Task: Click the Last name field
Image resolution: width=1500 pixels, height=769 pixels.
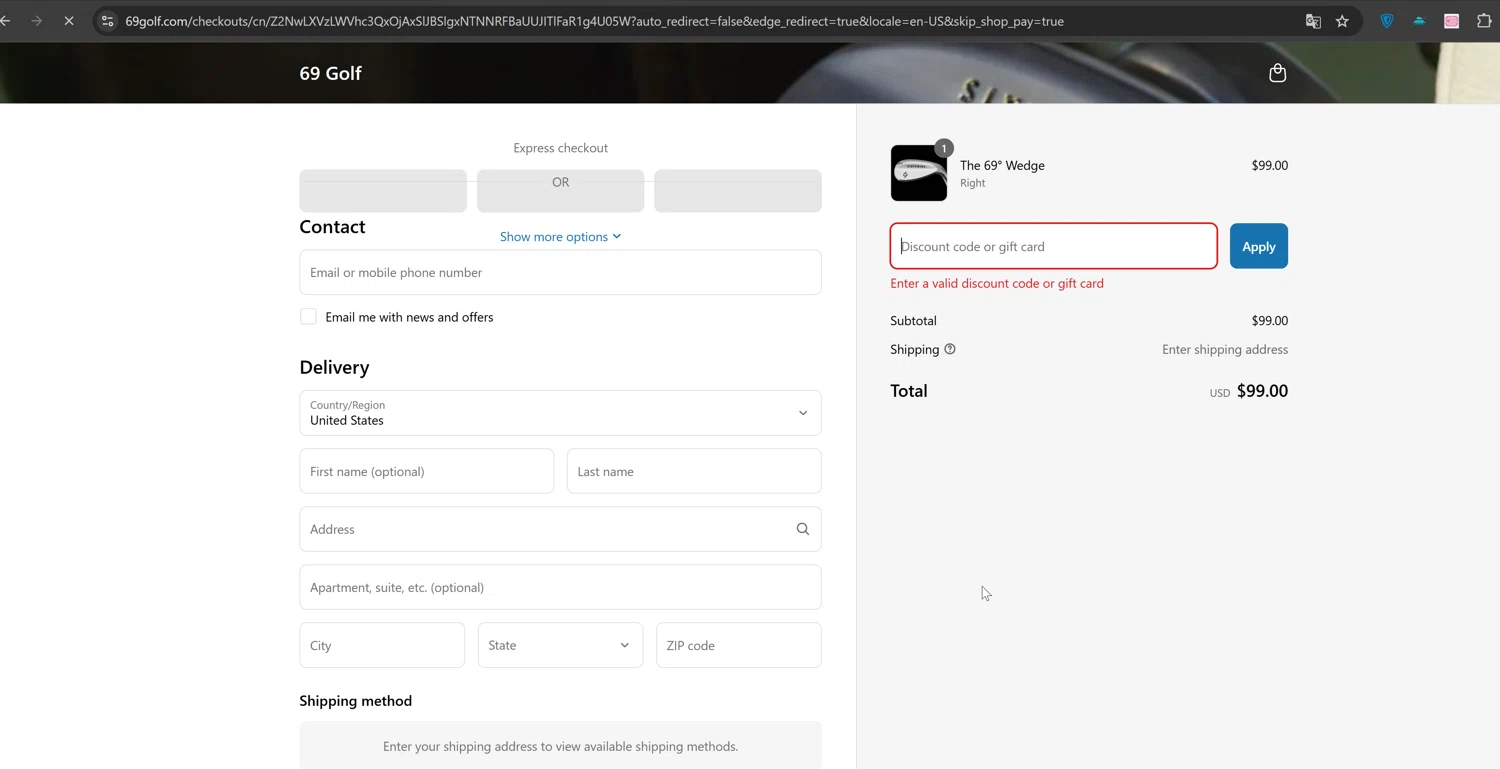Action: 694,471
